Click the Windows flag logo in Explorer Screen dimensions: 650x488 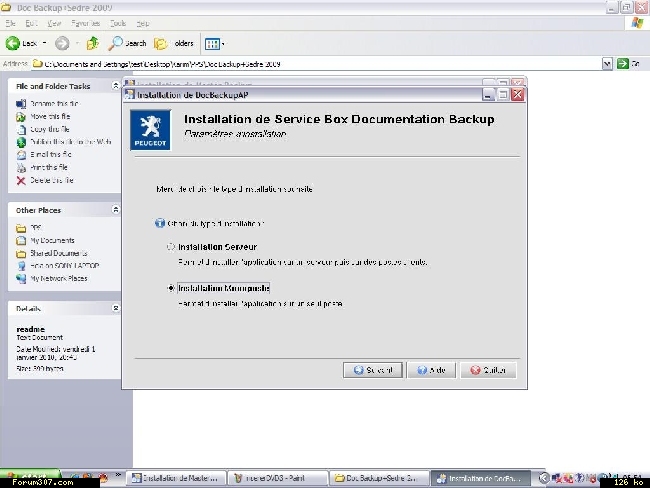[637, 23]
